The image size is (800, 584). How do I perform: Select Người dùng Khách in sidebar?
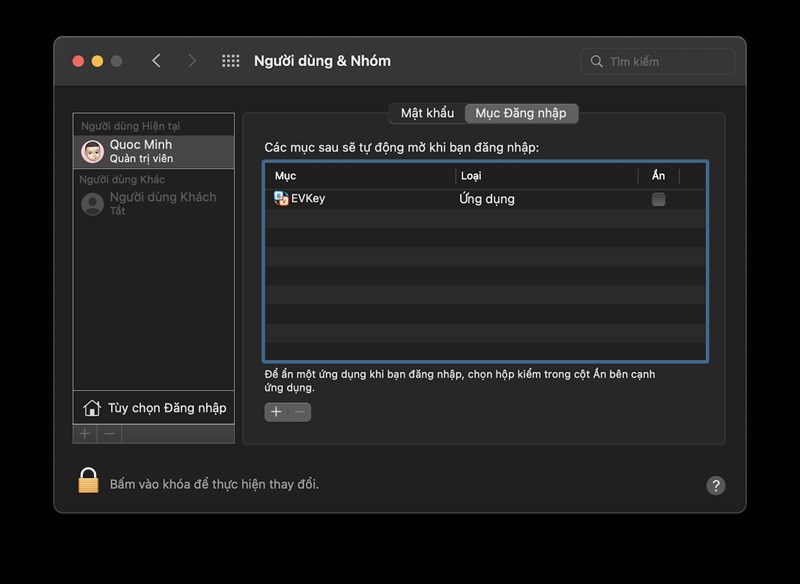154,203
